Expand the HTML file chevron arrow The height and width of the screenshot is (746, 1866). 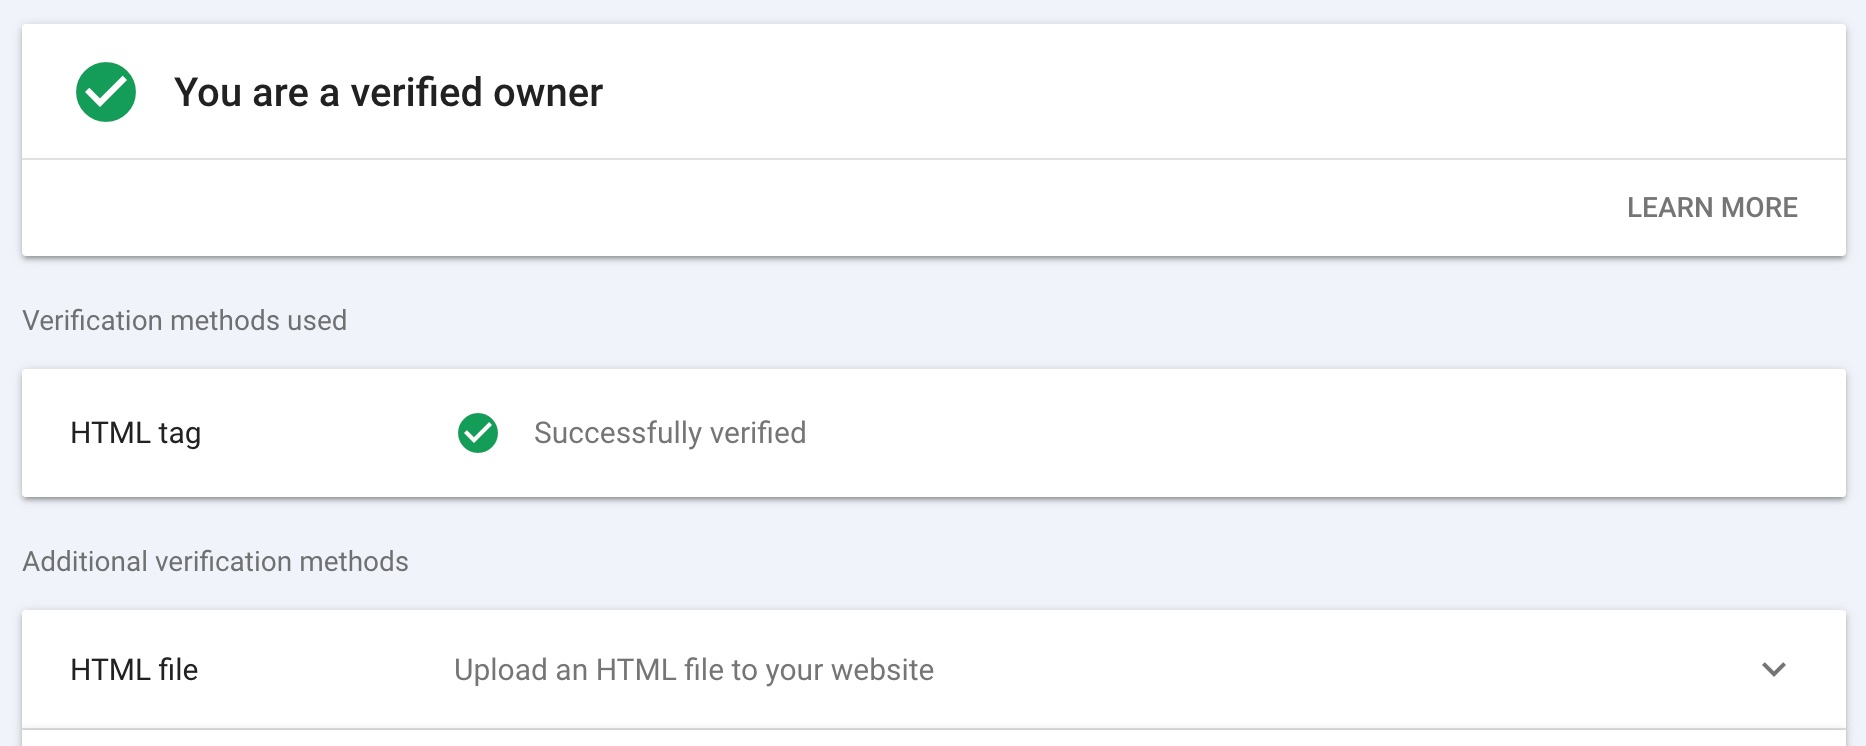click(1774, 669)
